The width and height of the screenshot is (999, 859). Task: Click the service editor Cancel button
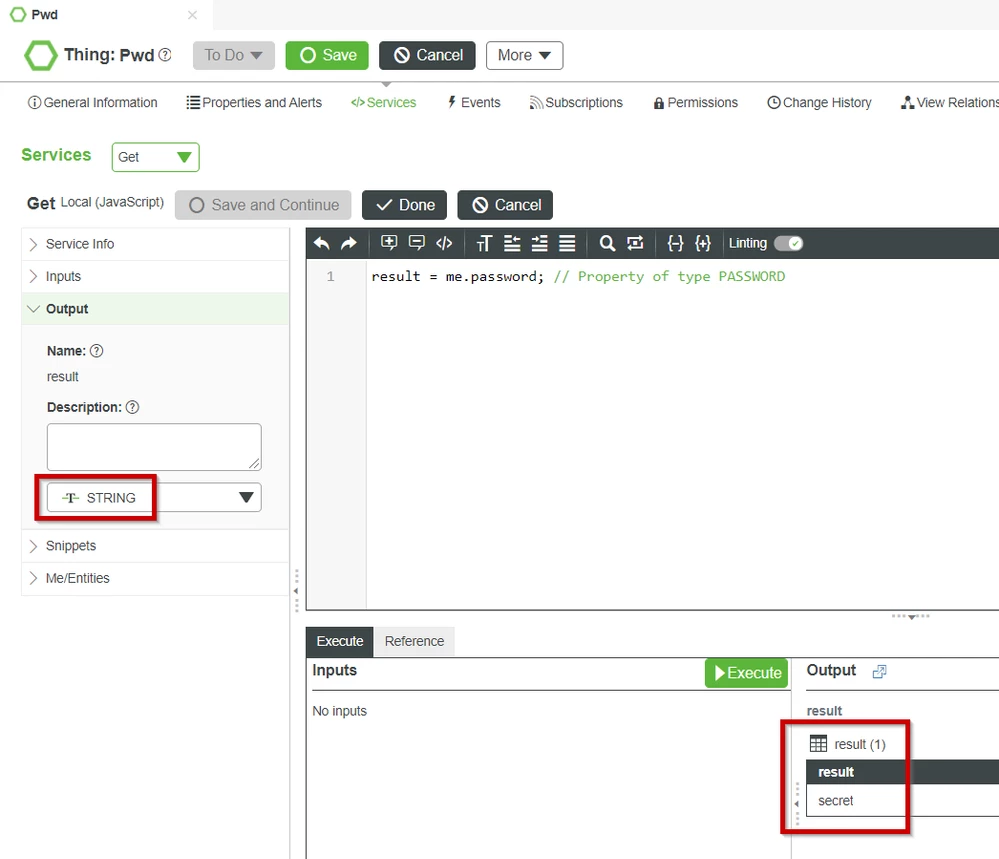tap(505, 205)
